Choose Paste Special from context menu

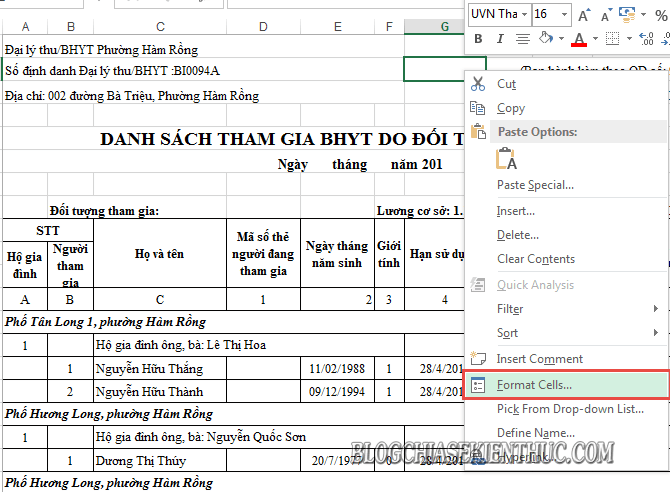(565, 185)
